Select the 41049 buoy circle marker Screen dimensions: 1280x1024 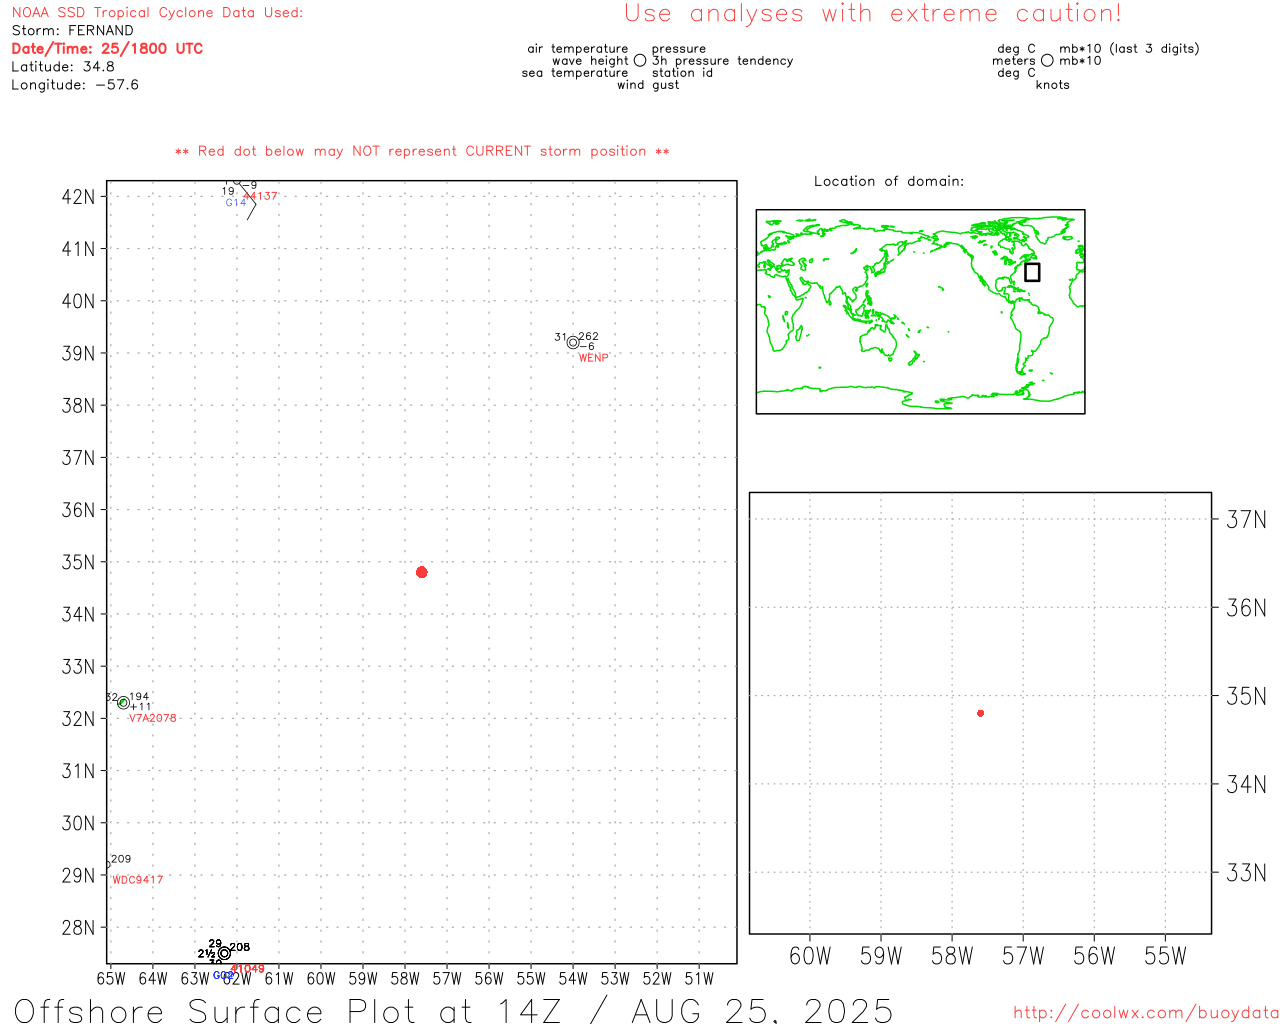(224, 954)
